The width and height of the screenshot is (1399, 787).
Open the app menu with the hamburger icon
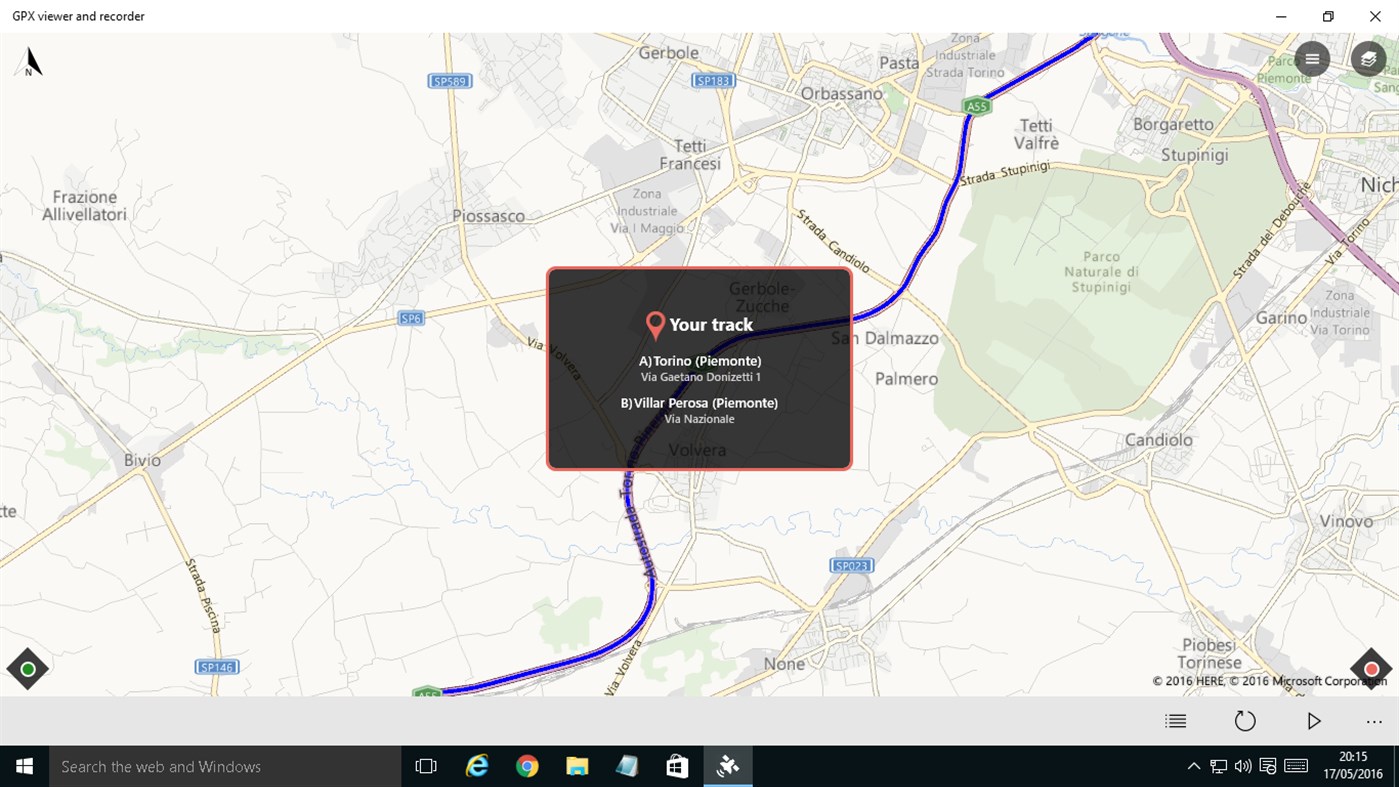(1311, 58)
